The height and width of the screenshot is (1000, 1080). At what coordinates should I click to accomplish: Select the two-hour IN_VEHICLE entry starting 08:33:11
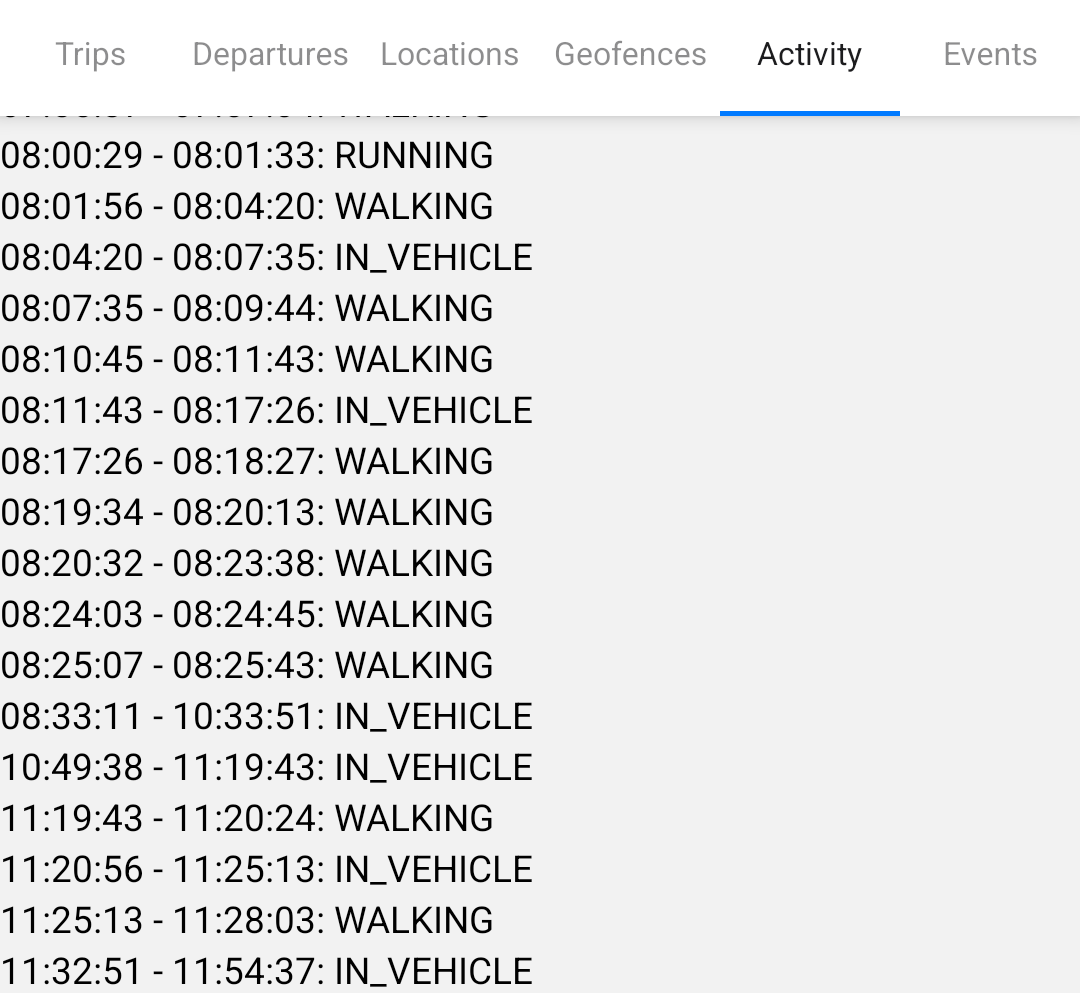[x=266, y=716]
